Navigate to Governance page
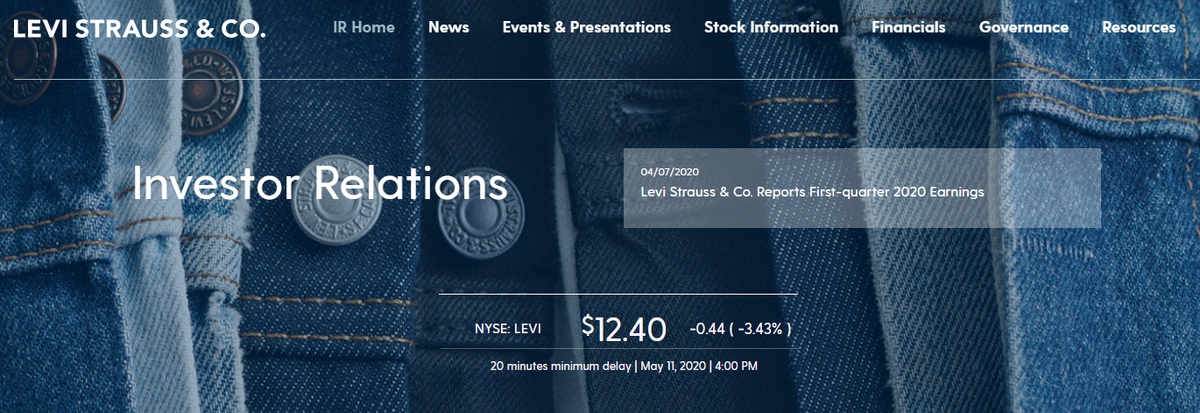The image size is (1200, 413). click(1024, 27)
